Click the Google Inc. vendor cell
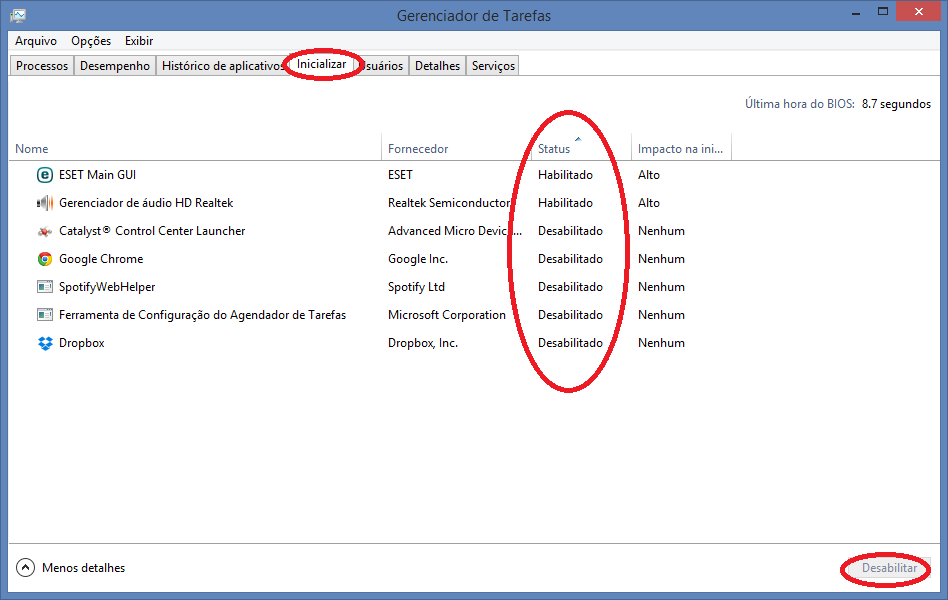The image size is (948, 600). click(x=418, y=259)
